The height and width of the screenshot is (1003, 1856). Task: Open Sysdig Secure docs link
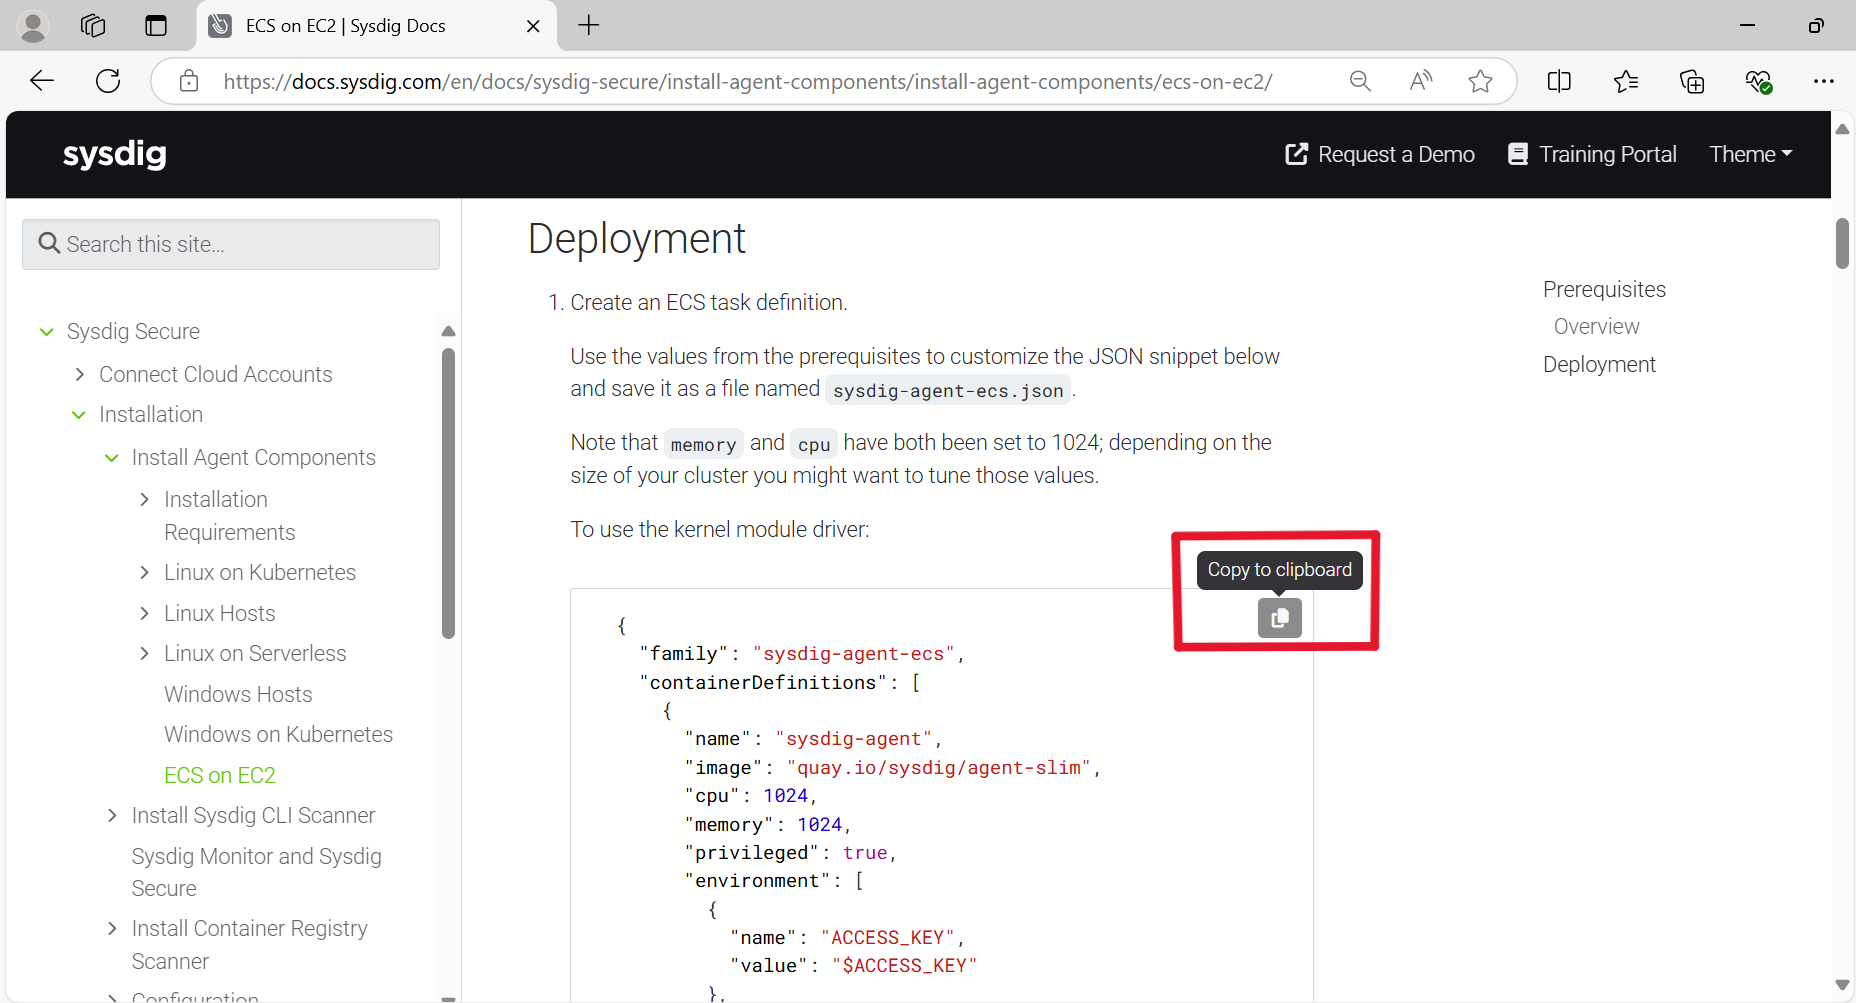tap(133, 331)
